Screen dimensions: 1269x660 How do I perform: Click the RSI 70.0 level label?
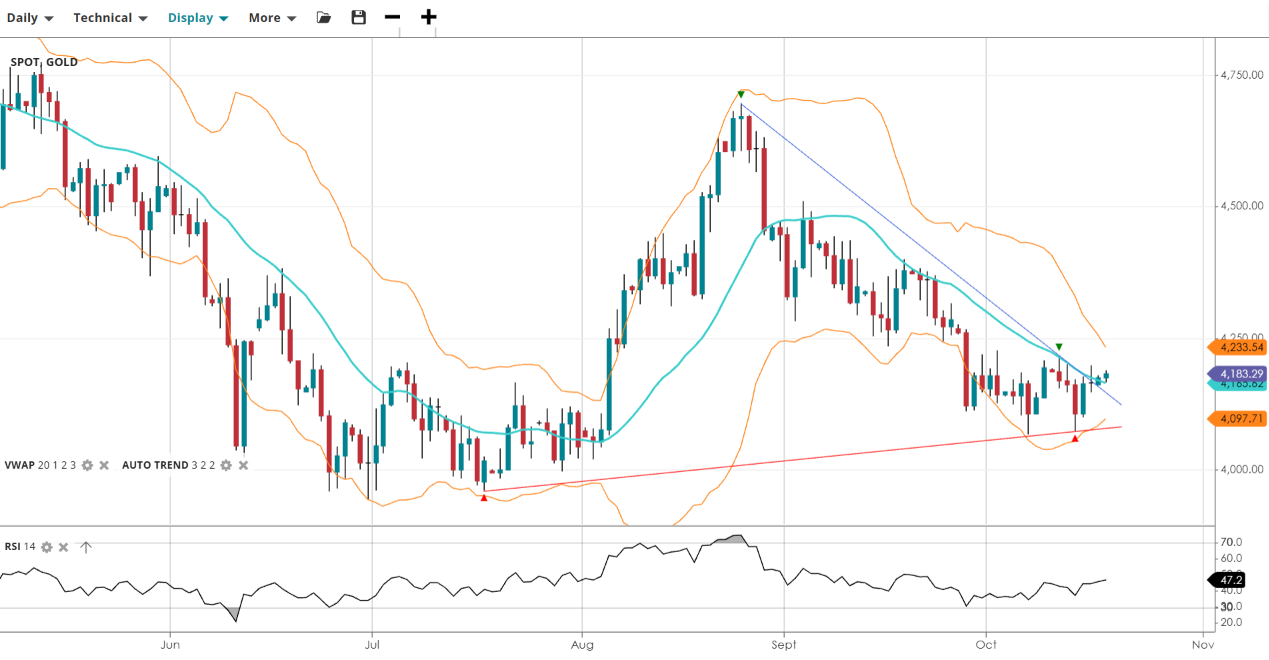1231,542
